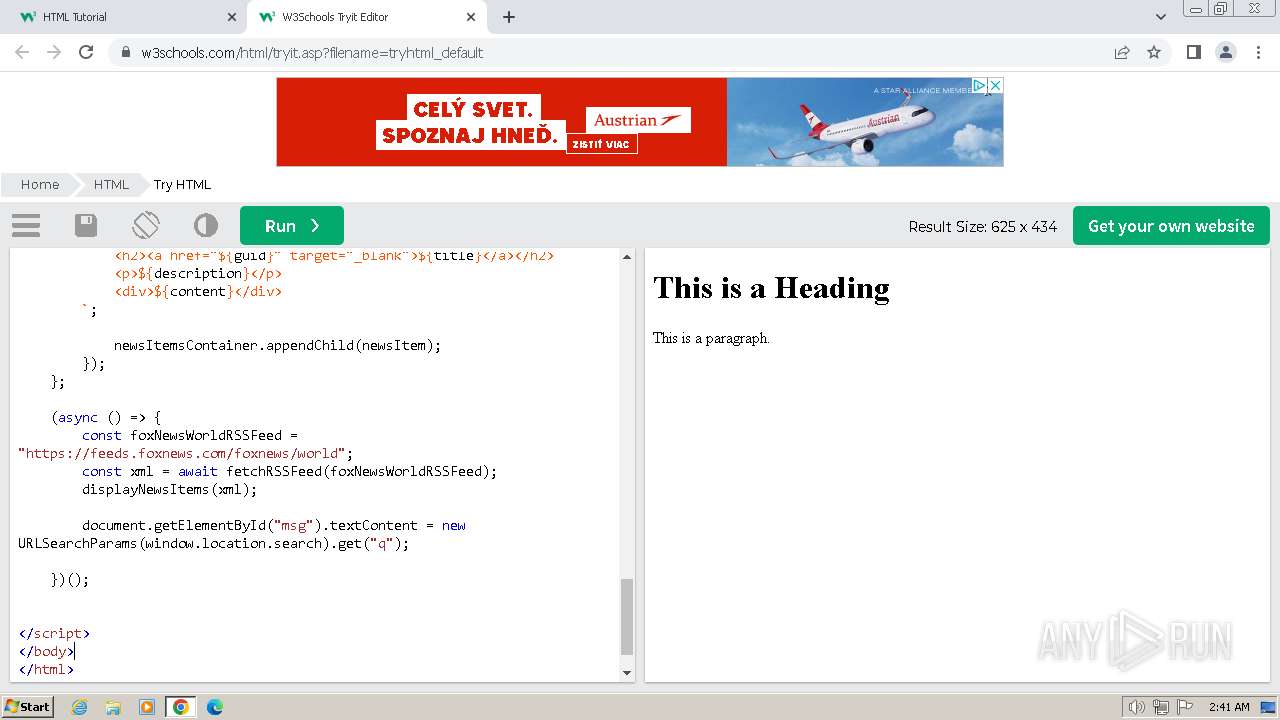Open Action Center flag icon

pyautogui.click(x=1184, y=707)
